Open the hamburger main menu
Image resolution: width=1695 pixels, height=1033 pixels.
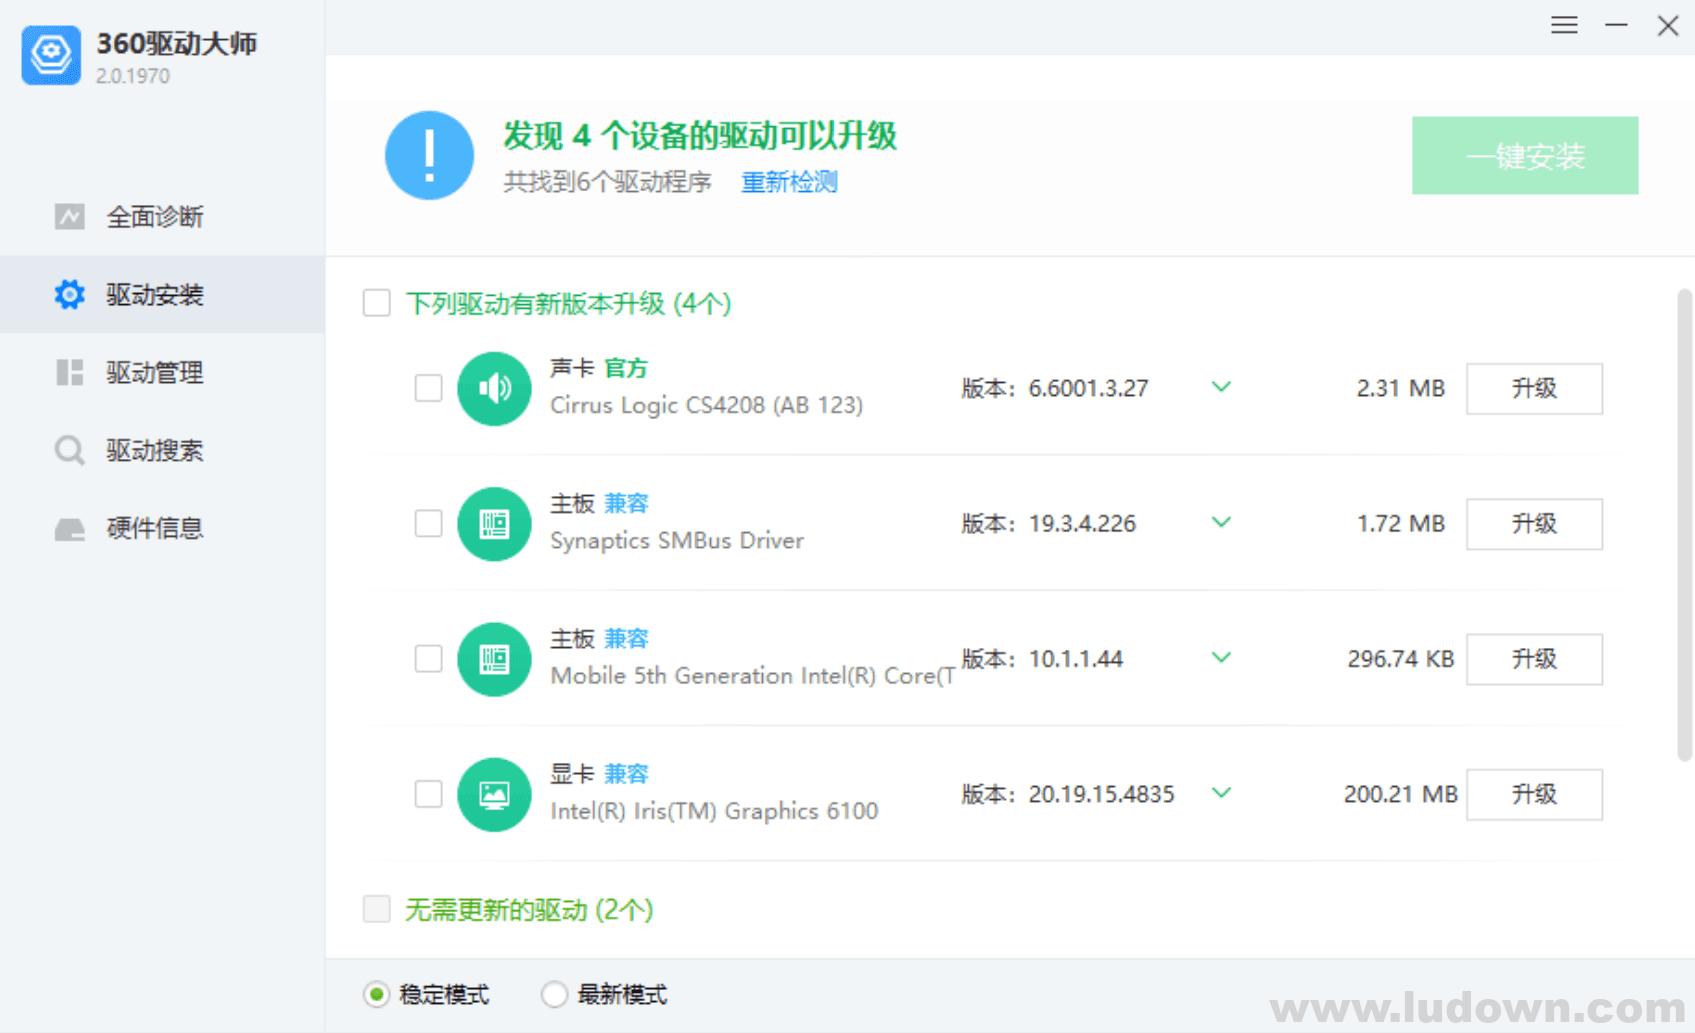tap(1565, 25)
